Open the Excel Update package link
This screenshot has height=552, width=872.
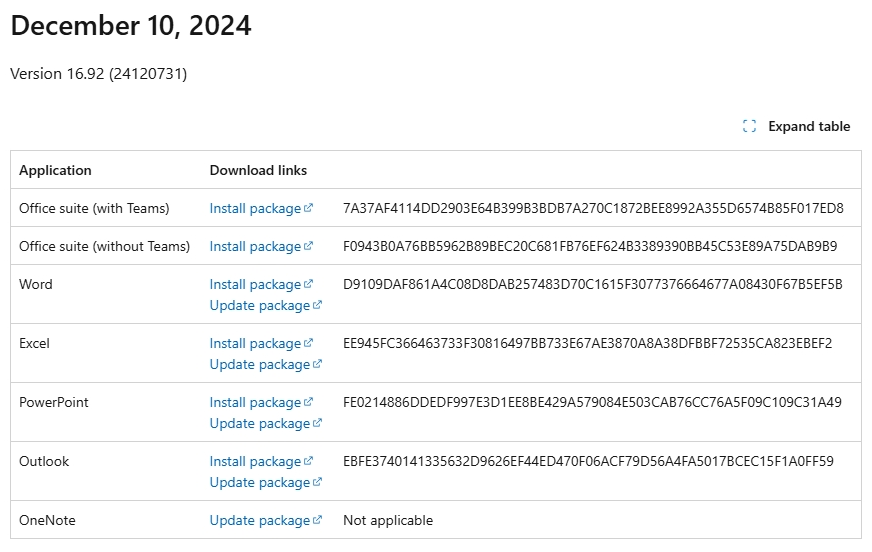point(260,364)
